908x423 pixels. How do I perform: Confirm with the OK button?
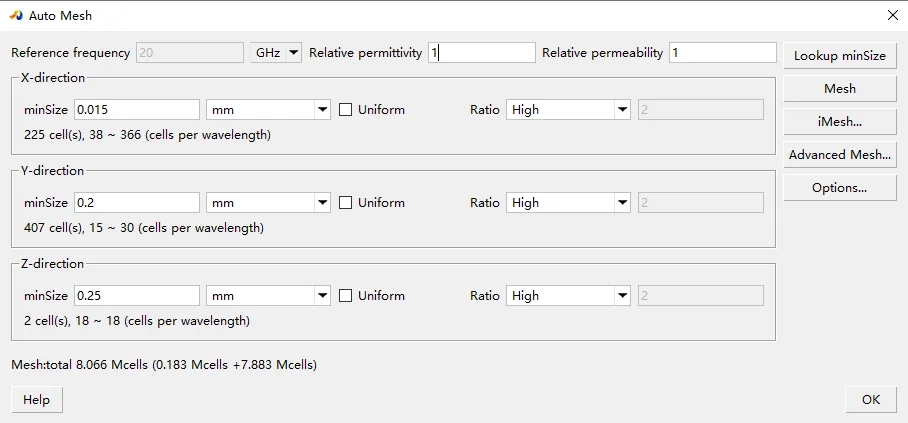coord(870,400)
